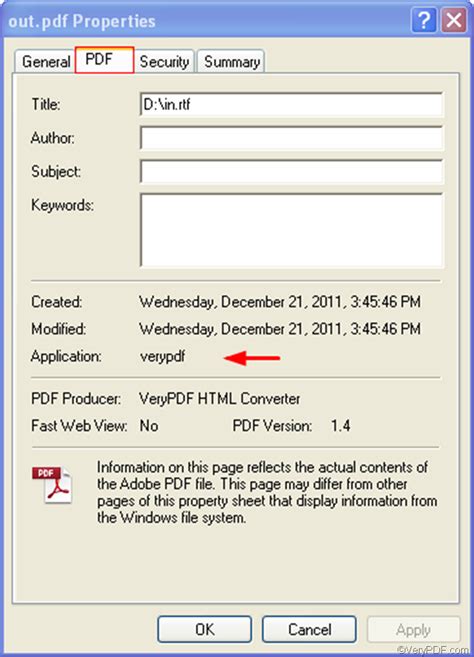The width and height of the screenshot is (474, 657).
Task: Click the Cancel button
Action: click(309, 629)
